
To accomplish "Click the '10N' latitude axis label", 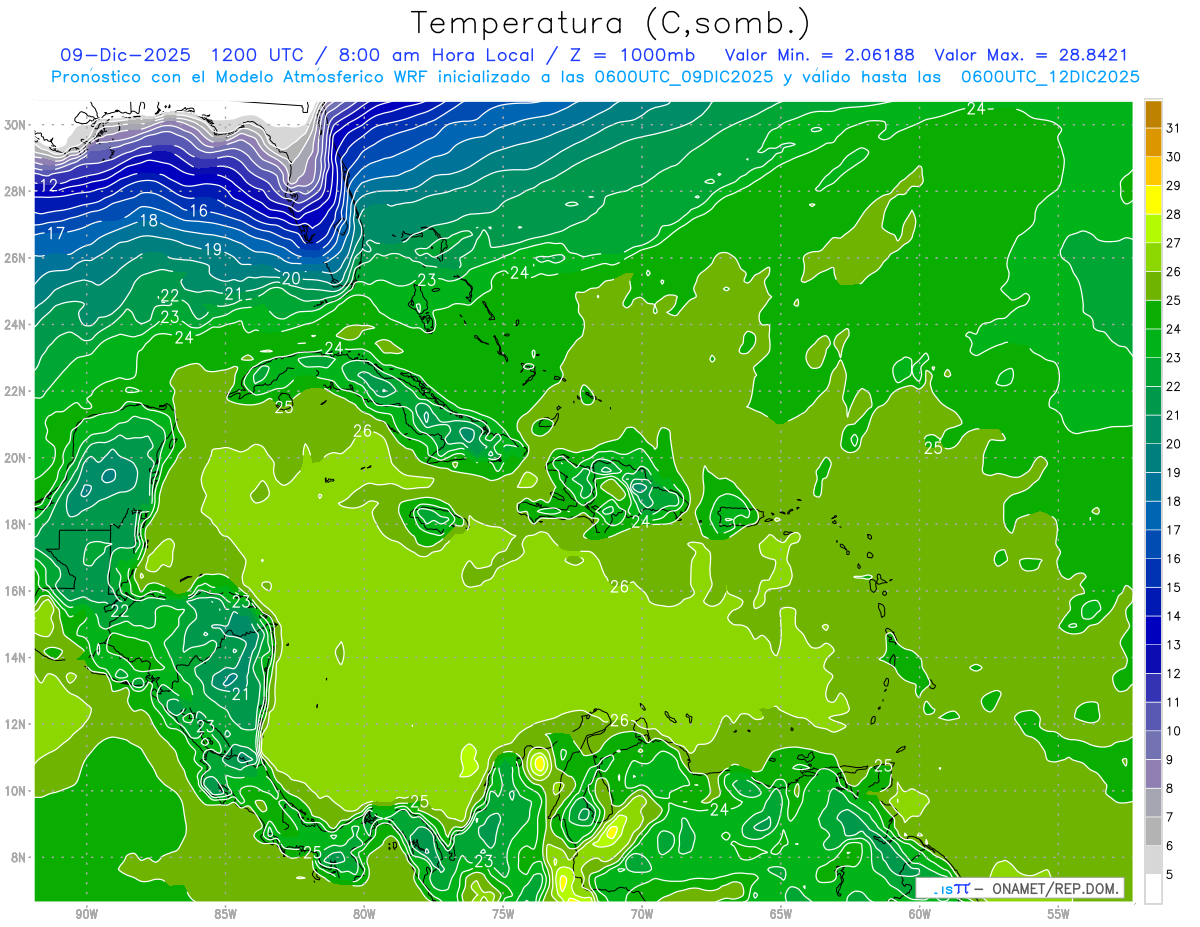I will point(16,791).
